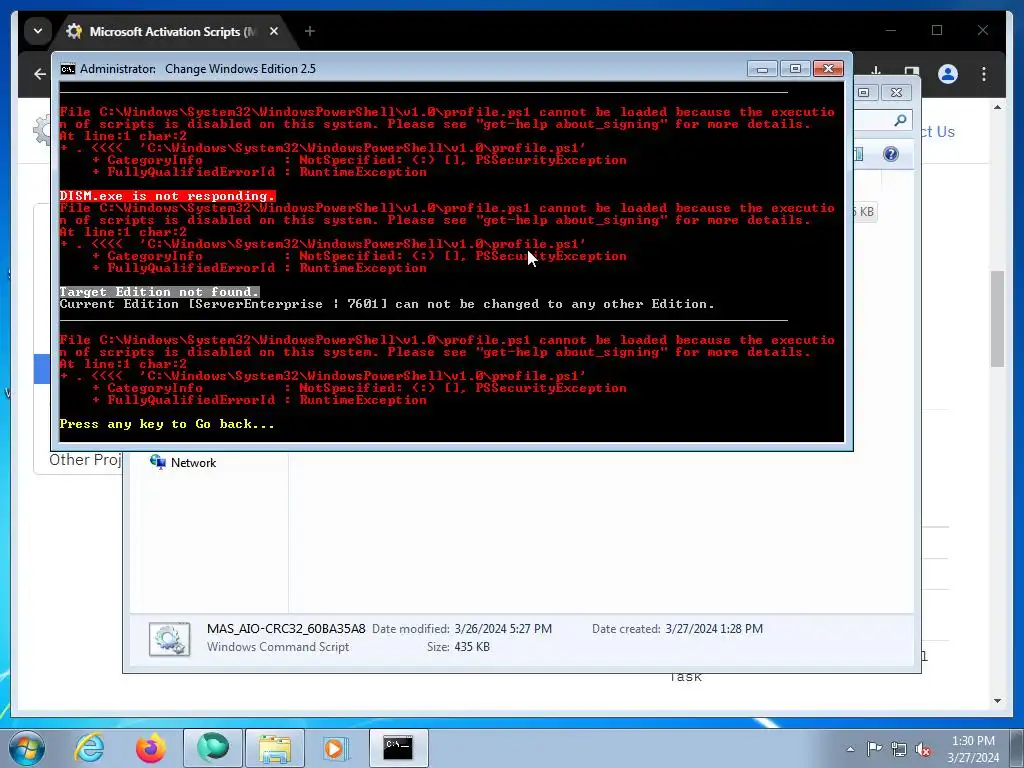The width and height of the screenshot is (1024, 768).
Task: Show hidden system tray icons
Action: coord(850,749)
